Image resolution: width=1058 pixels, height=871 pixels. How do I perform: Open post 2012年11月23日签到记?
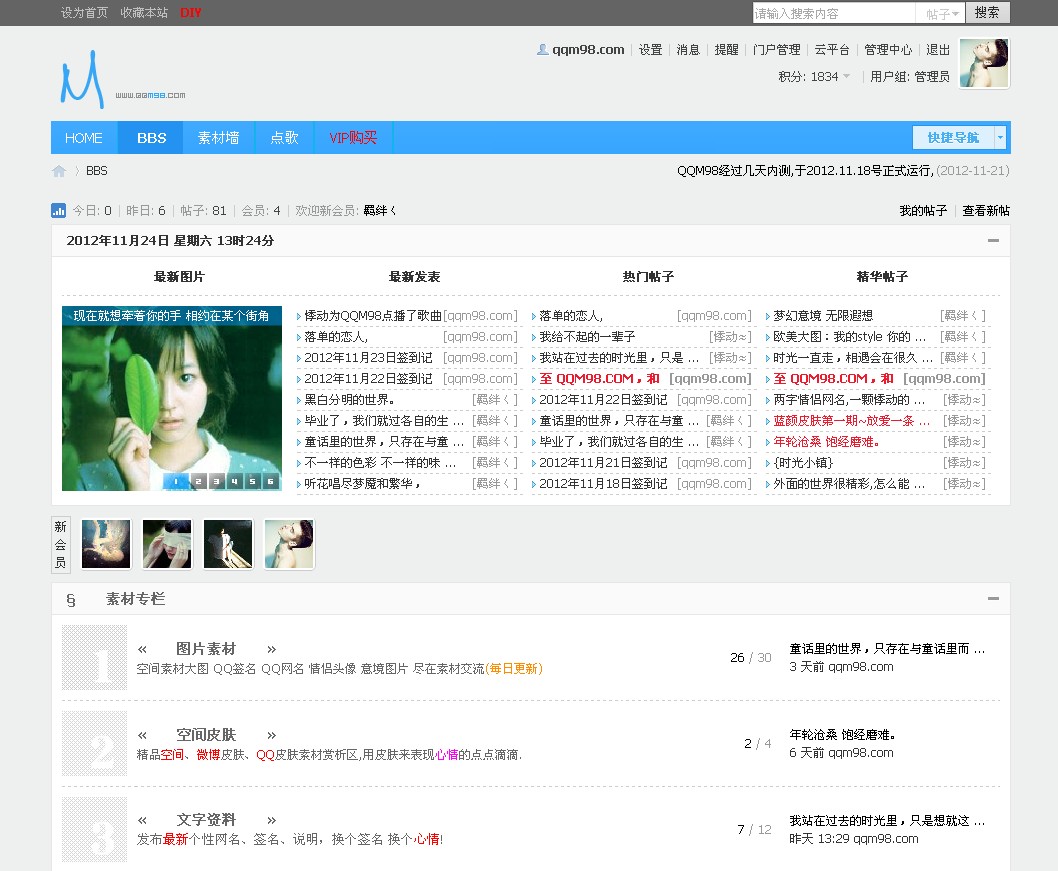[x=368, y=358]
